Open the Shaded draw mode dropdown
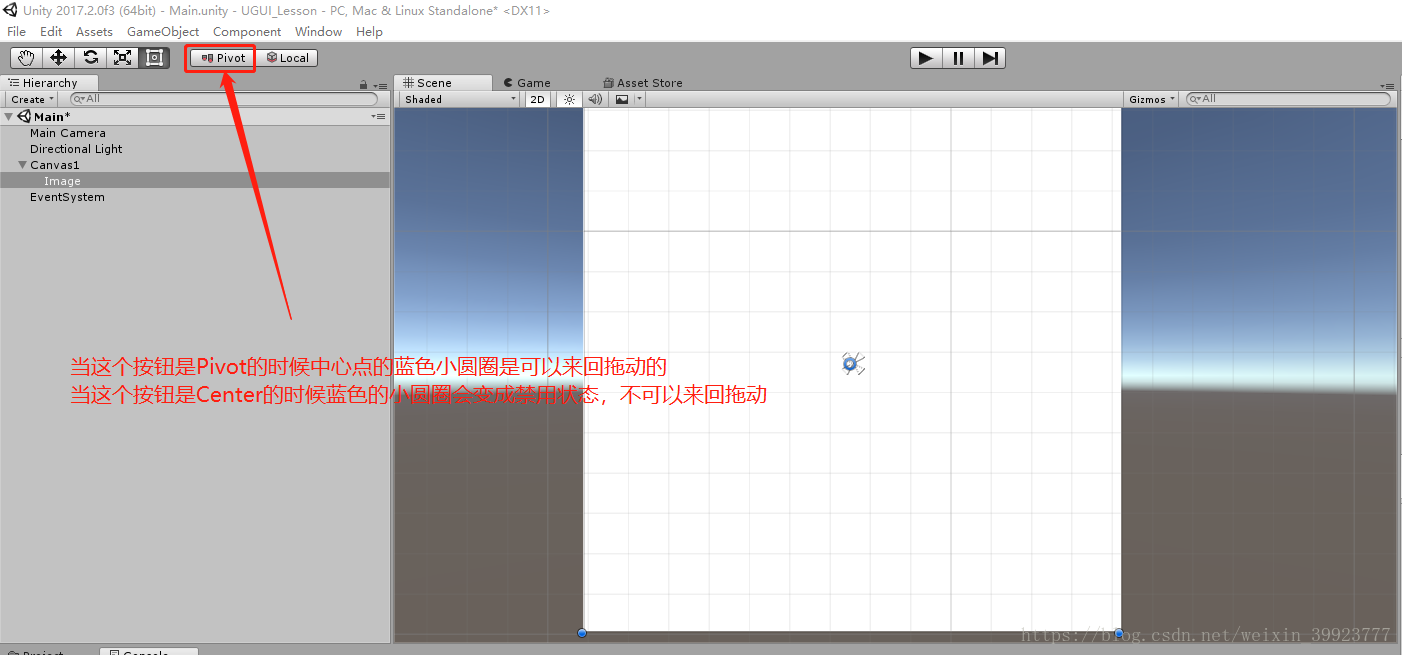Viewport: 1402px width, 655px height. click(x=460, y=99)
